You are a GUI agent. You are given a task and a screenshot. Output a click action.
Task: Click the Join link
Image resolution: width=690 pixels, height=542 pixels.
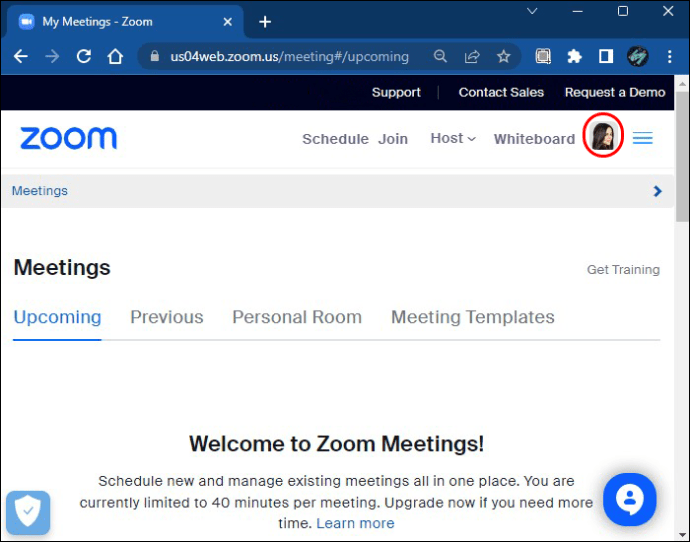click(393, 139)
